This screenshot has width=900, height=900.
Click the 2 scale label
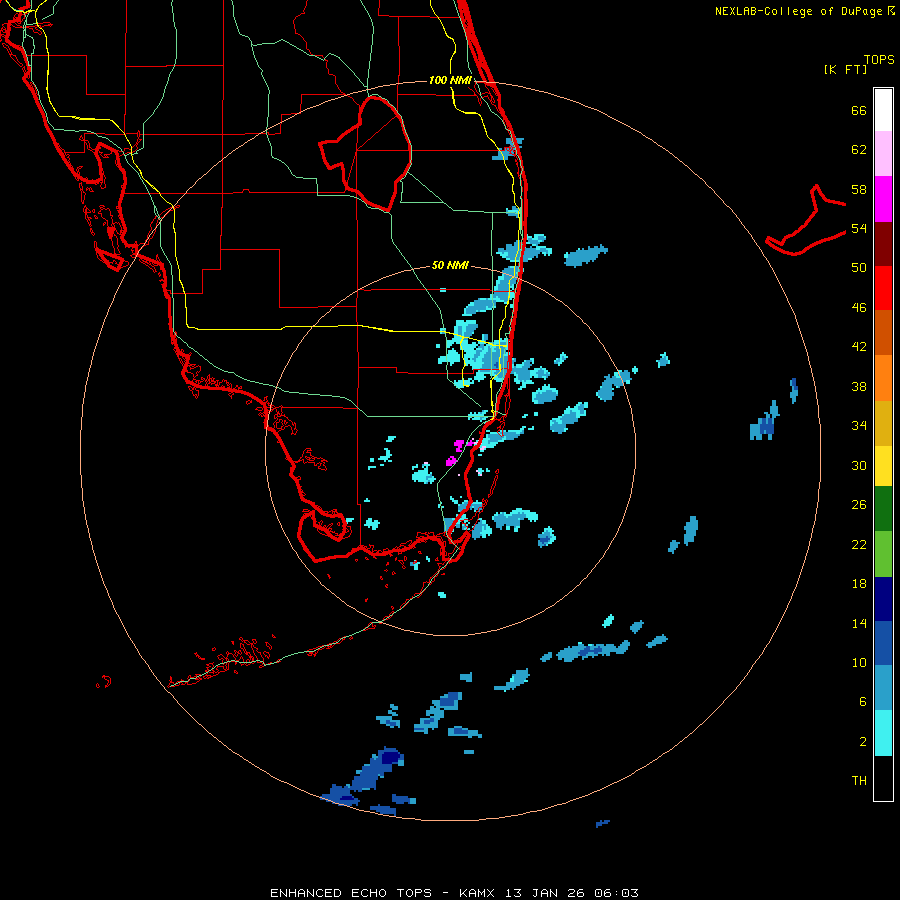(x=863, y=742)
